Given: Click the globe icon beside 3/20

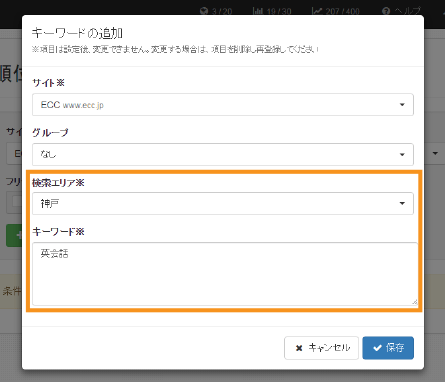Looking at the screenshot, I should tap(204, 12).
